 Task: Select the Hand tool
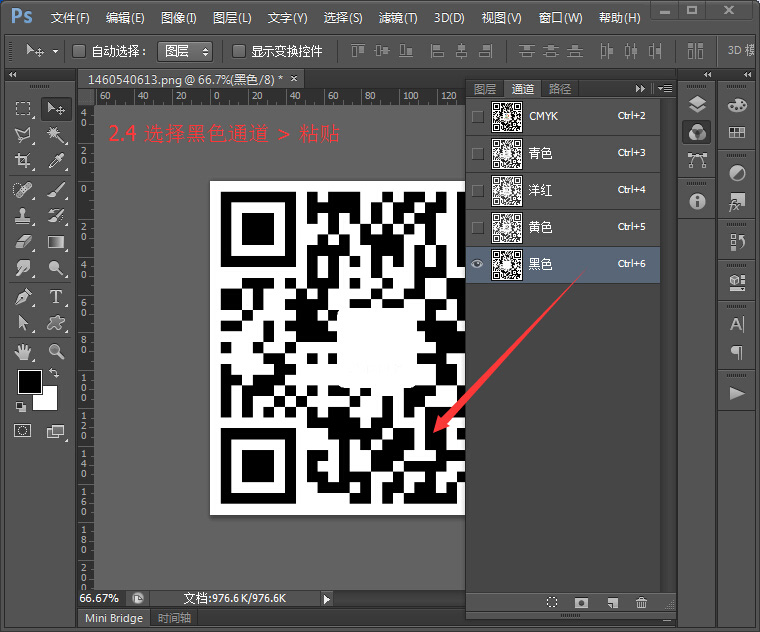coord(24,351)
